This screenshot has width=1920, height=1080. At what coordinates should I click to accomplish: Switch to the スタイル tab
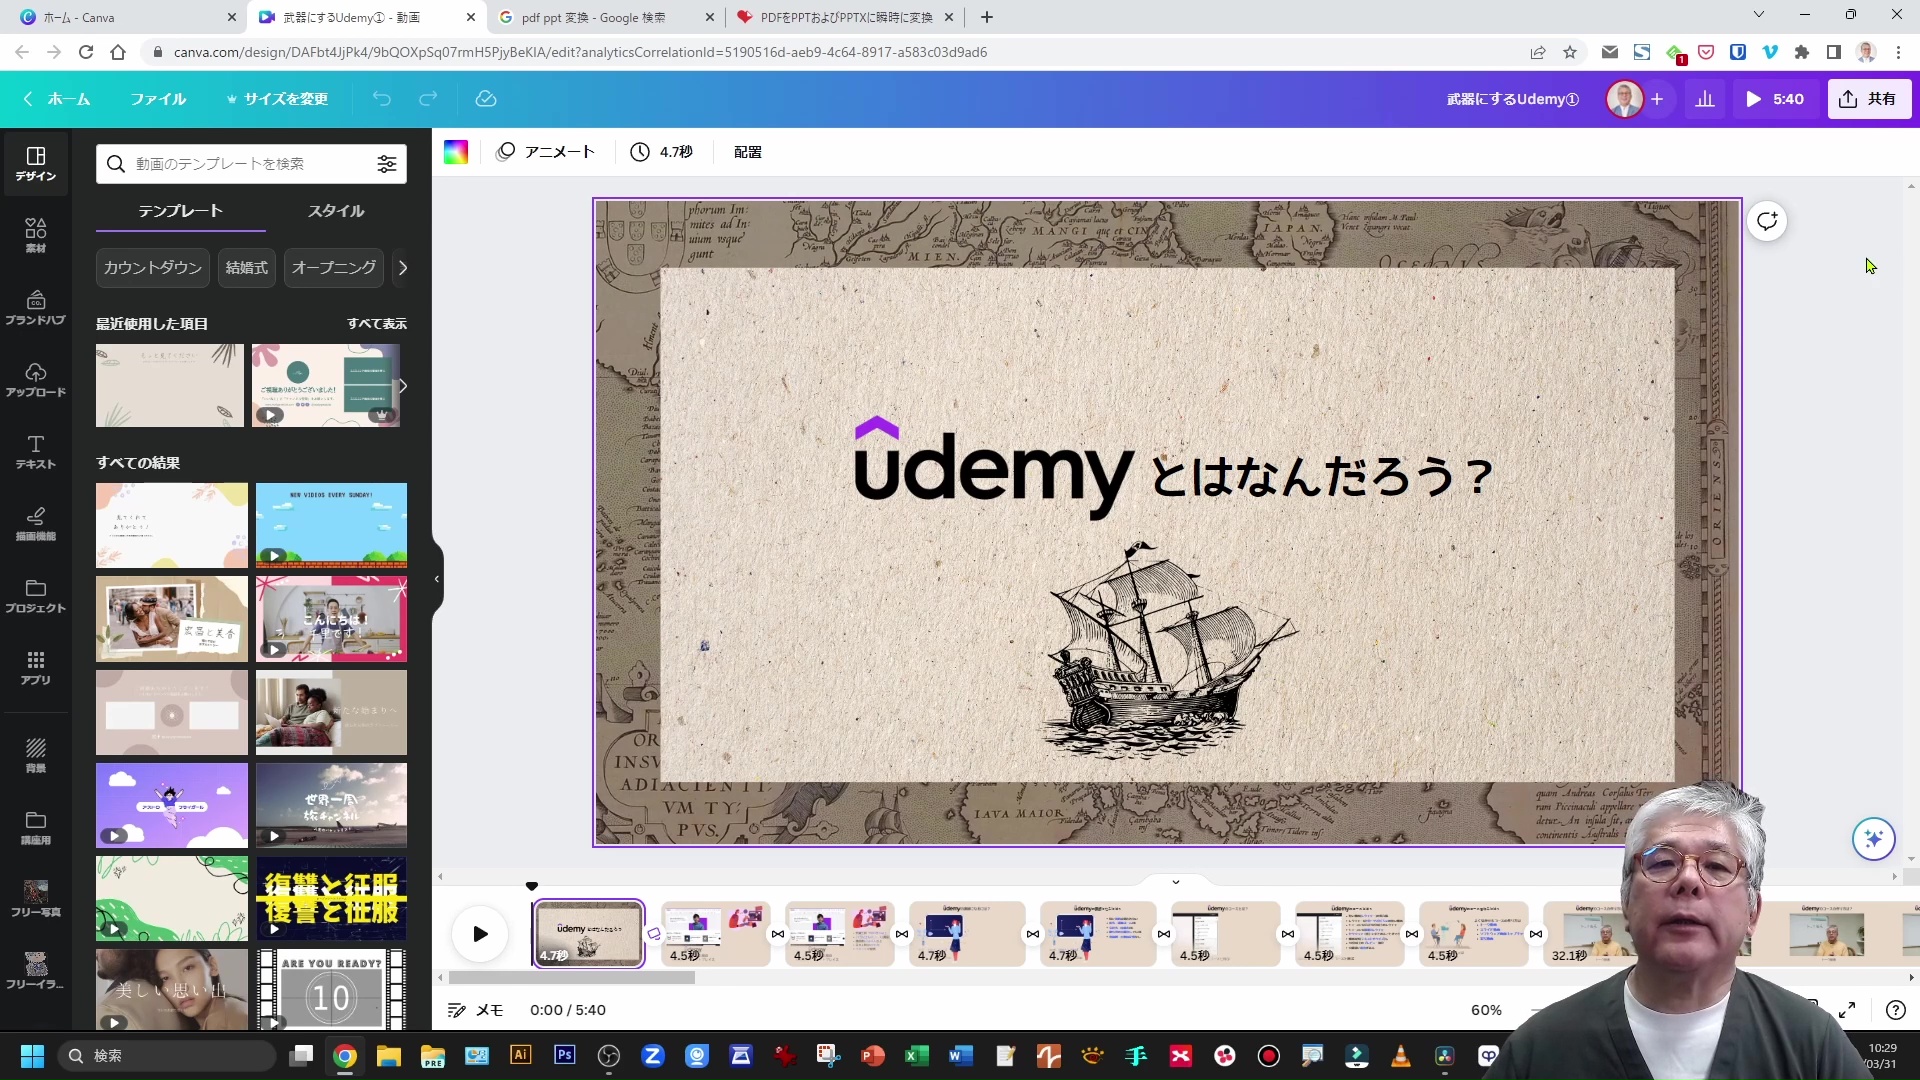[x=336, y=211]
